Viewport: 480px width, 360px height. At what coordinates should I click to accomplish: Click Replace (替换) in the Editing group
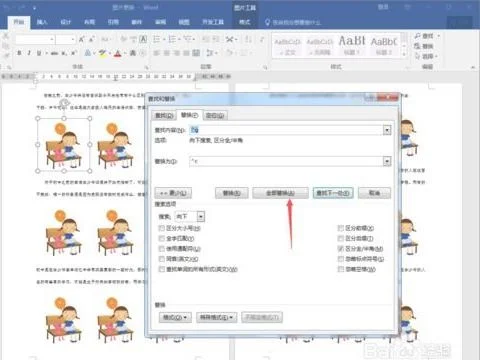(424, 46)
